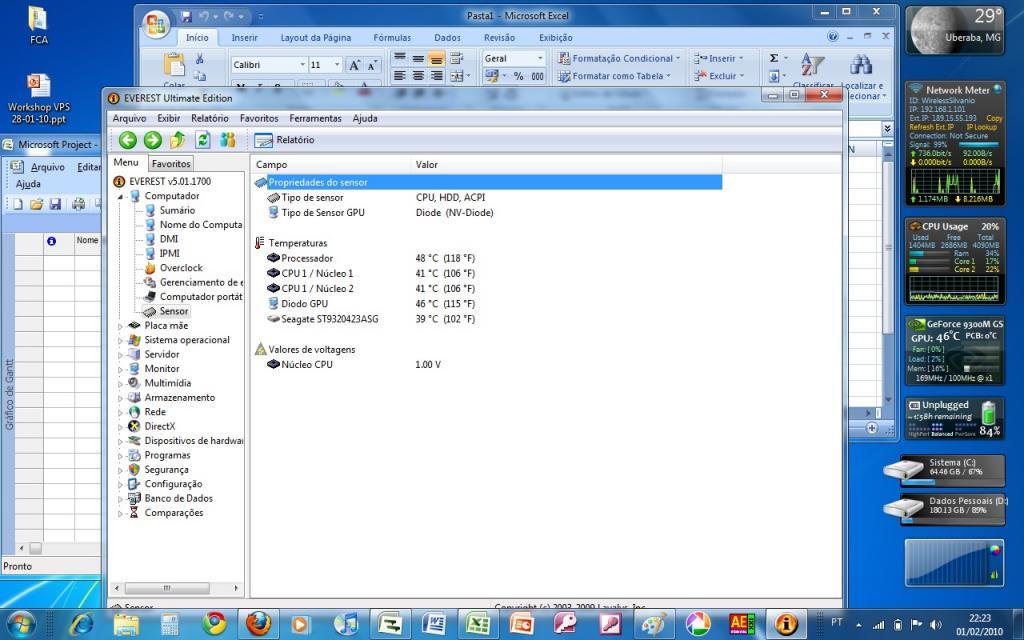Screen dimensions: 1024x640
Task: Collapse the Computador tree node
Action: click(120, 197)
